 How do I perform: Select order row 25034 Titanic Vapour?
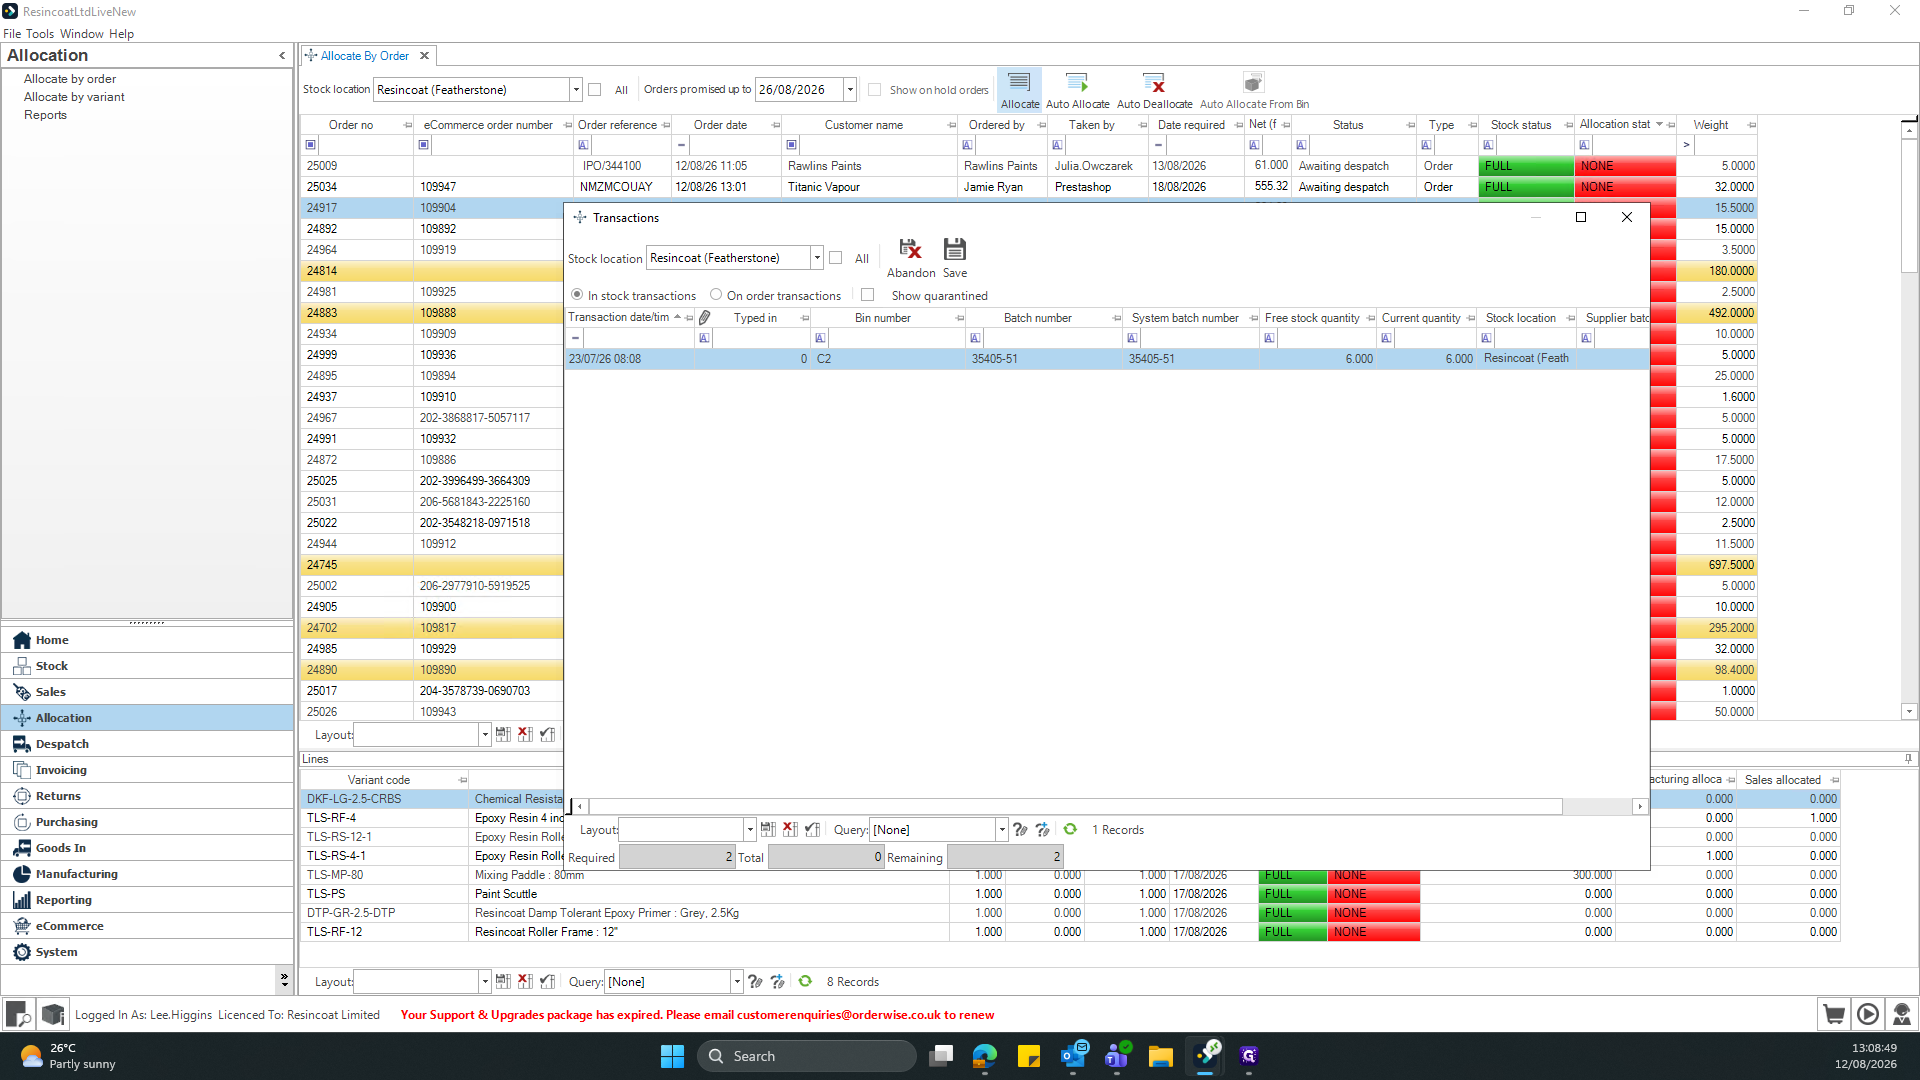pyautogui.click(x=1030, y=187)
